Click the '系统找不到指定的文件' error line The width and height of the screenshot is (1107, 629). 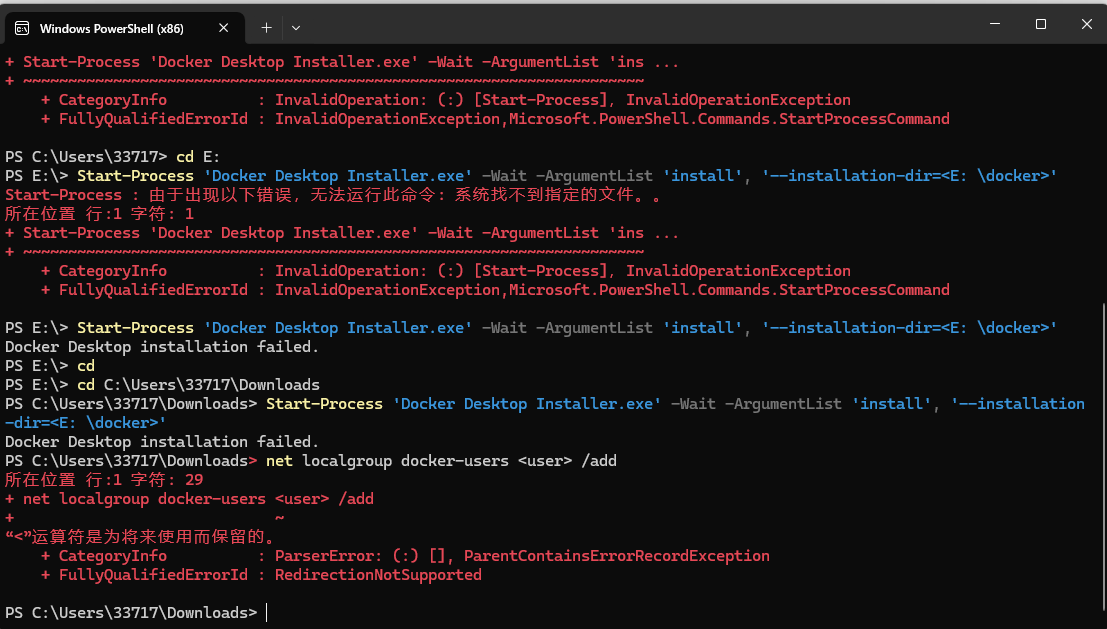(x=333, y=195)
